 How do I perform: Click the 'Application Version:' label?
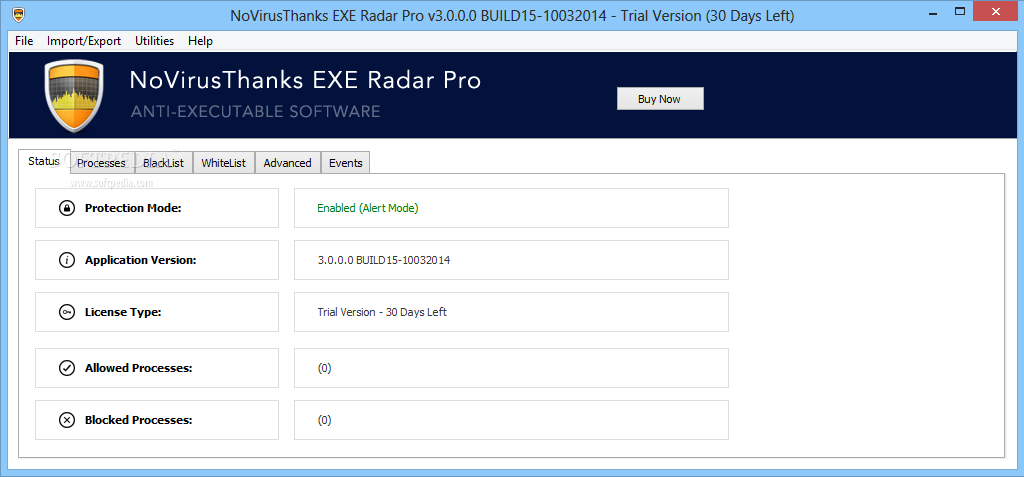tap(140, 260)
